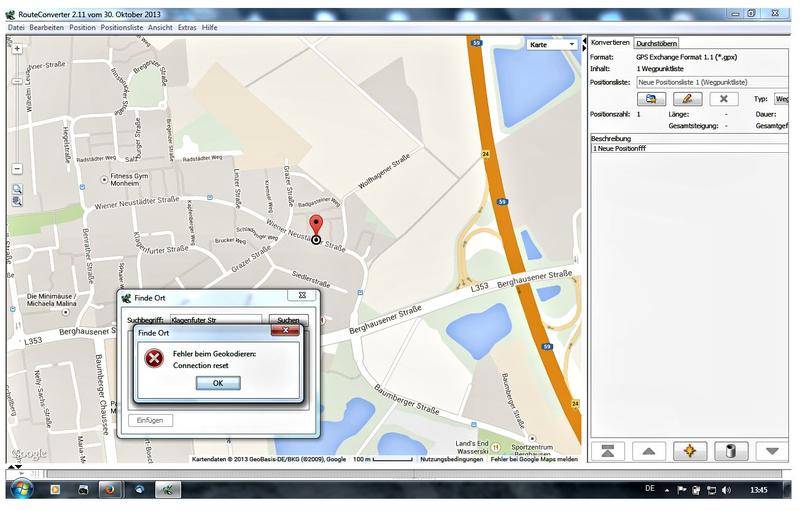Viewport: 800px width, 511px height.
Task: Open the Positionsliste menu
Action: pyautogui.click(x=121, y=28)
